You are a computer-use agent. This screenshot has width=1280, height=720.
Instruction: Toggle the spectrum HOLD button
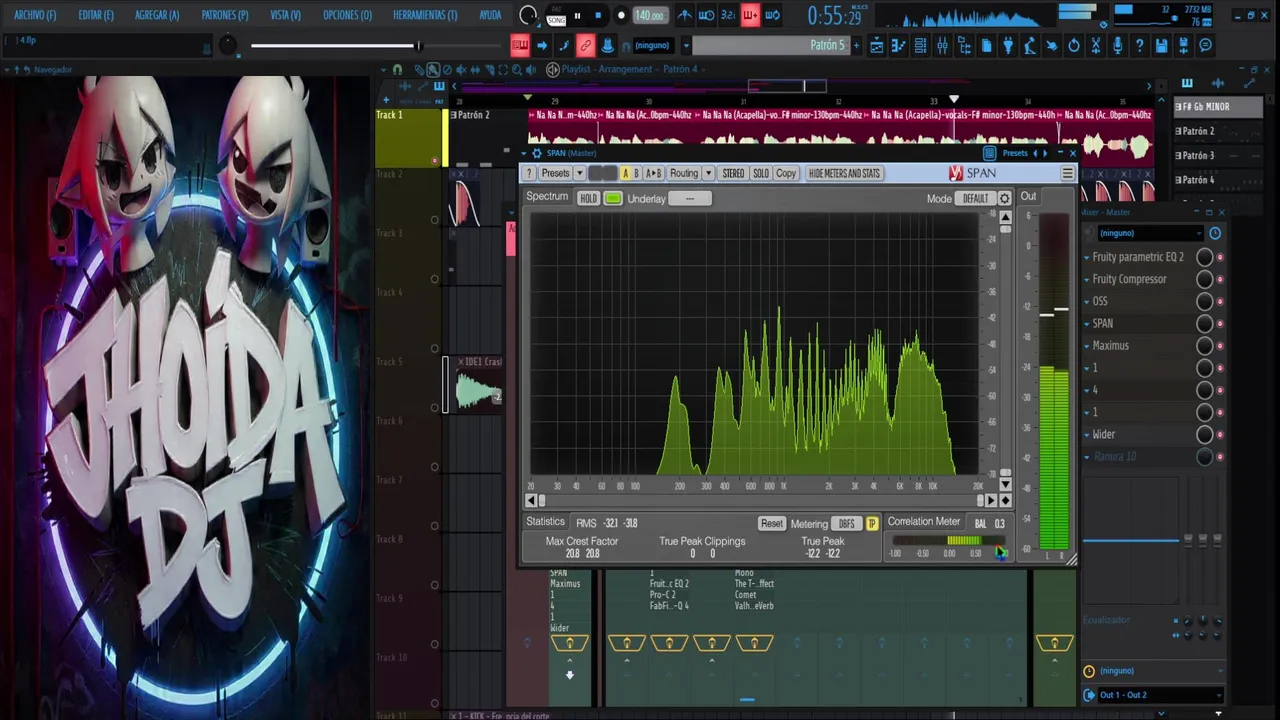[x=588, y=198]
